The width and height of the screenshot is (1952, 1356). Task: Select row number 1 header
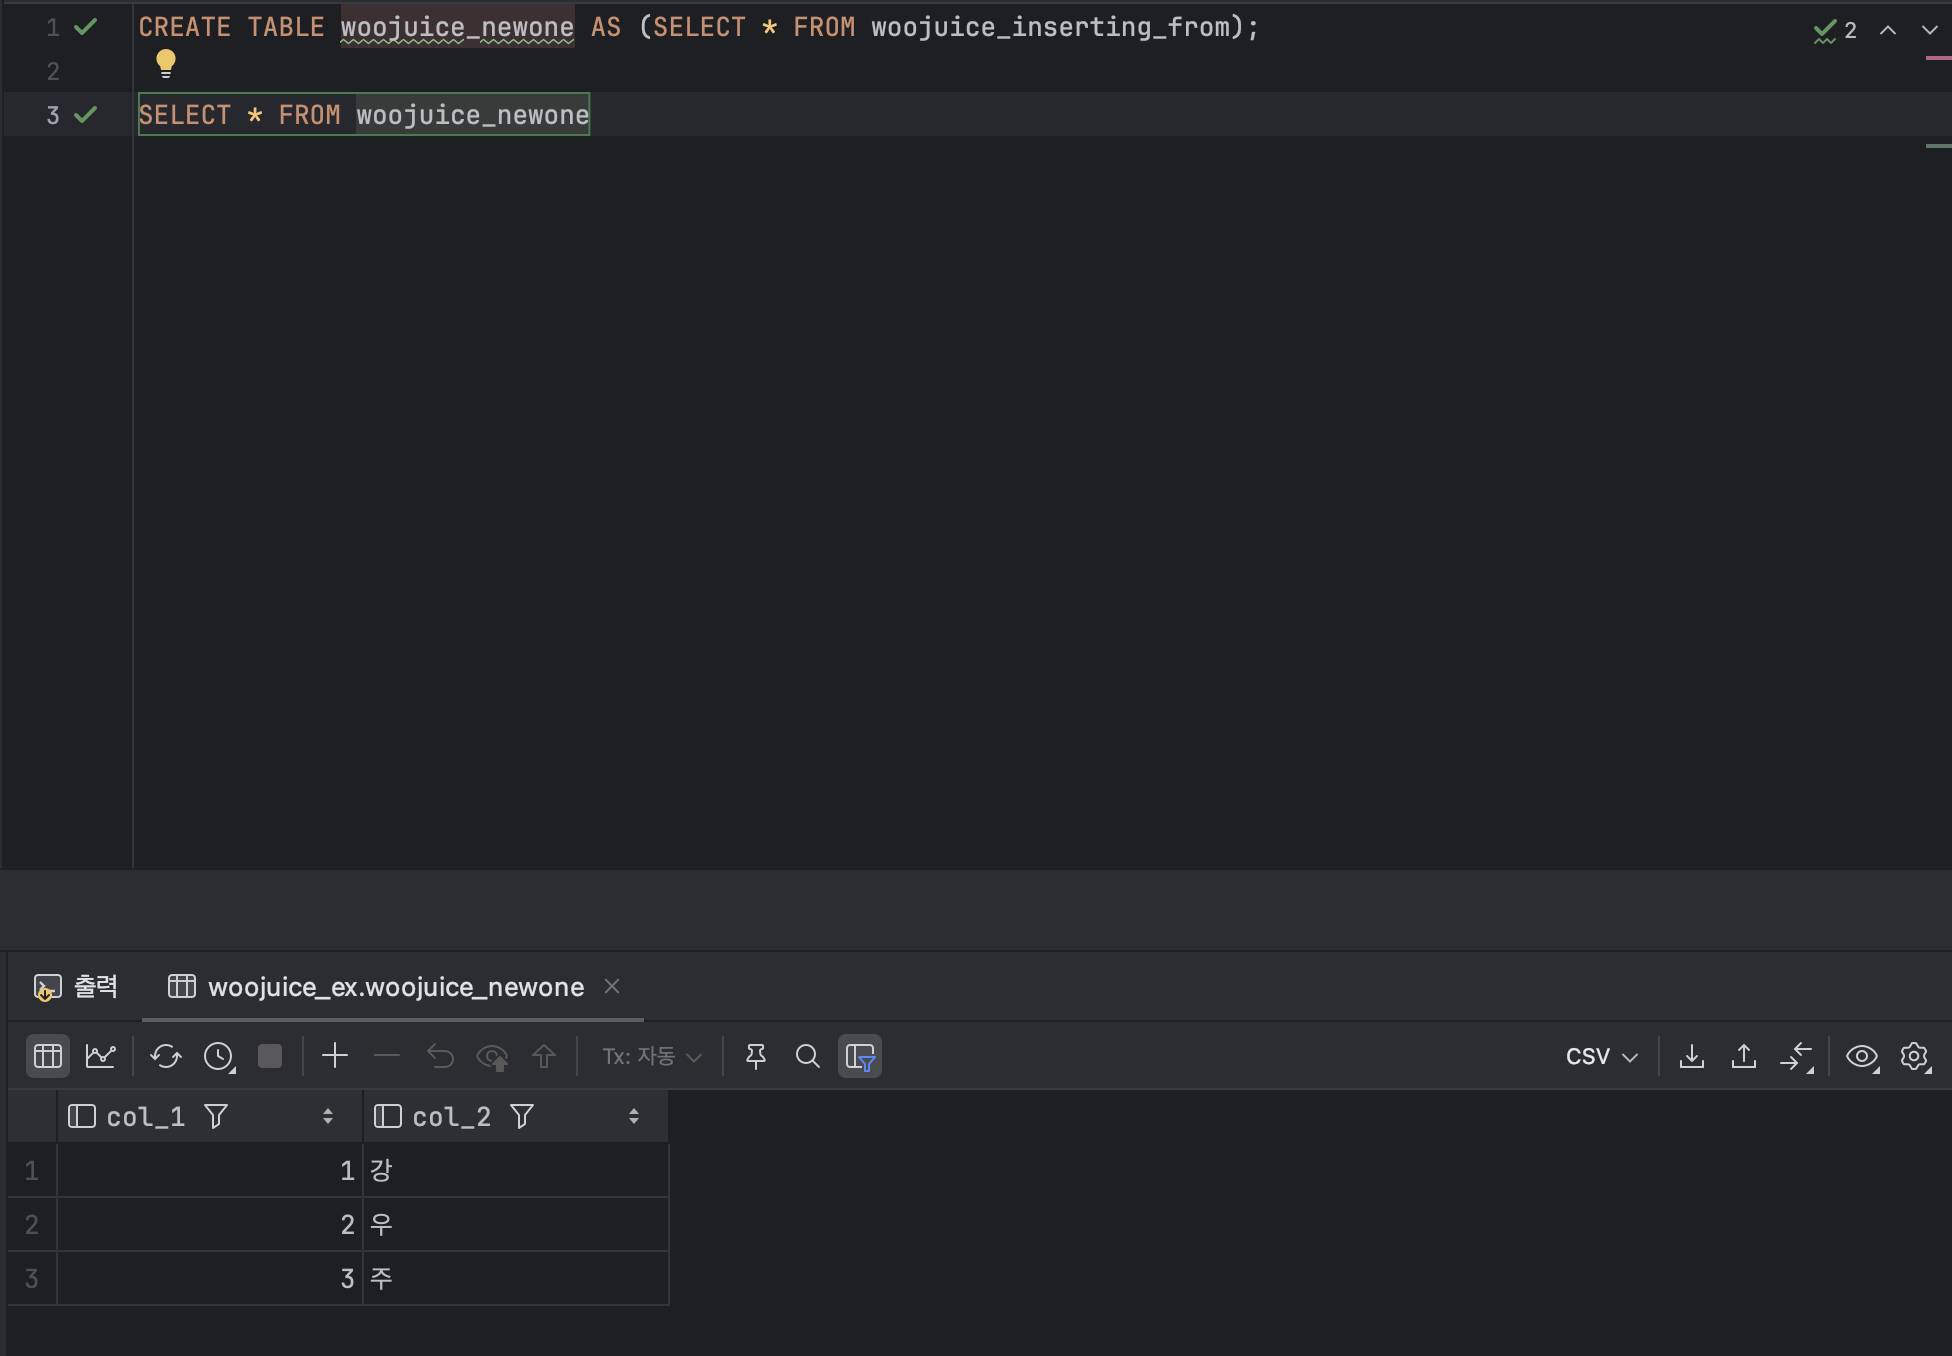coord(32,1170)
